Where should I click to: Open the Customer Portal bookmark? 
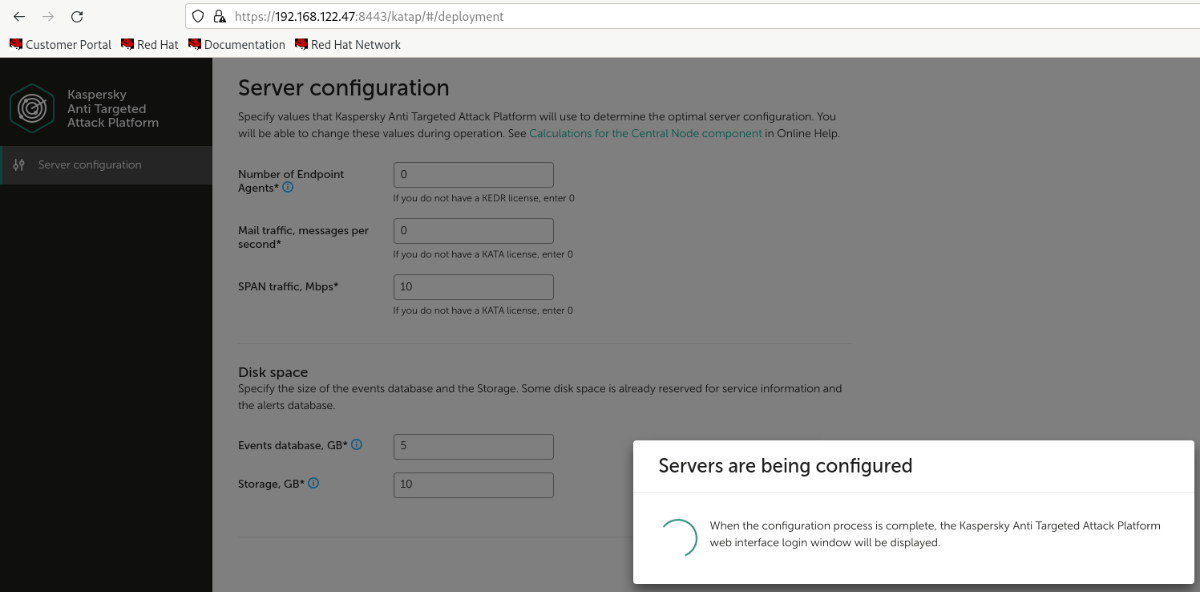click(x=61, y=45)
